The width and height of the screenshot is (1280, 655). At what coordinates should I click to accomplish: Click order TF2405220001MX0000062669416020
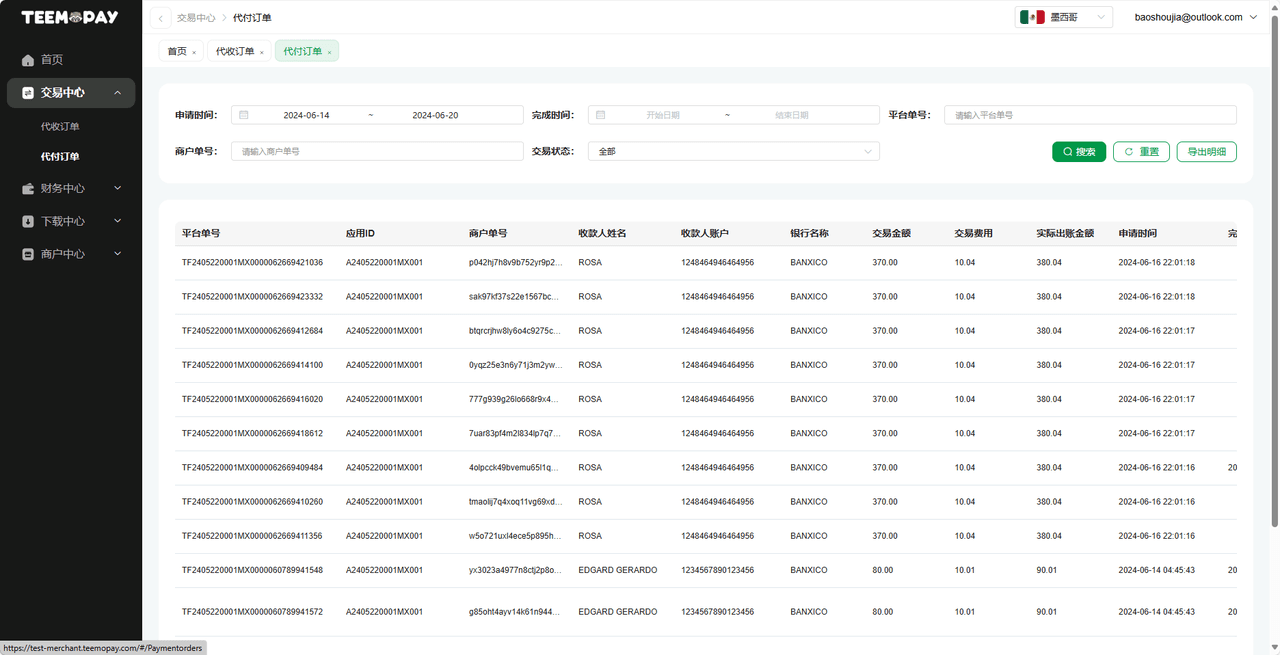coord(252,399)
